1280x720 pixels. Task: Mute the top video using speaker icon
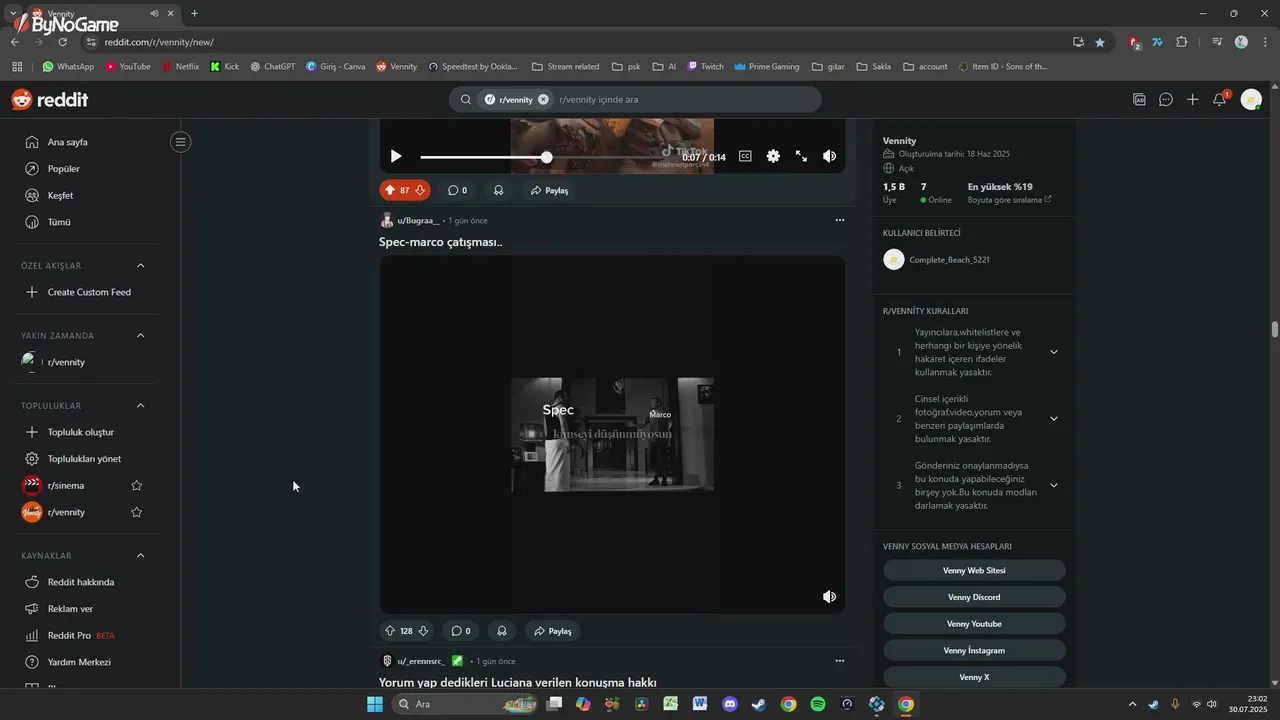(x=829, y=156)
